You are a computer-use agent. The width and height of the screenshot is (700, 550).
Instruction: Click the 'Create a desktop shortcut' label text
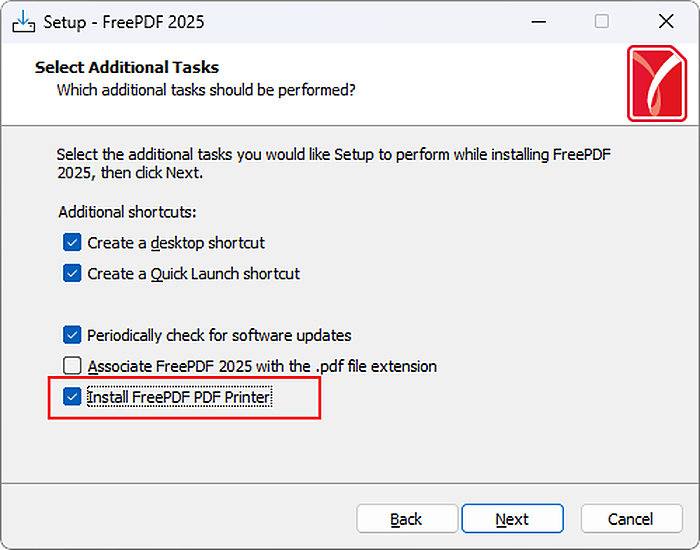(176, 243)
